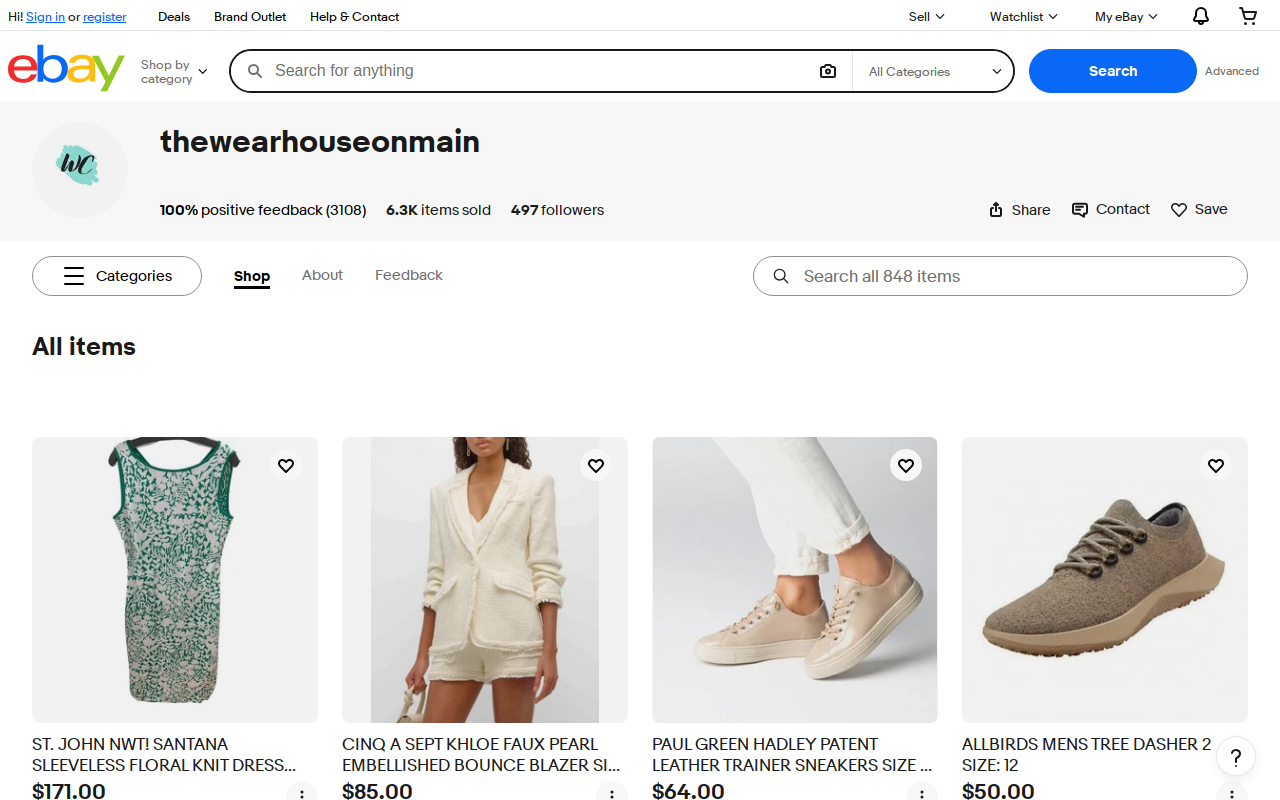Open the green floral dress thumbnail

[175, 580]
